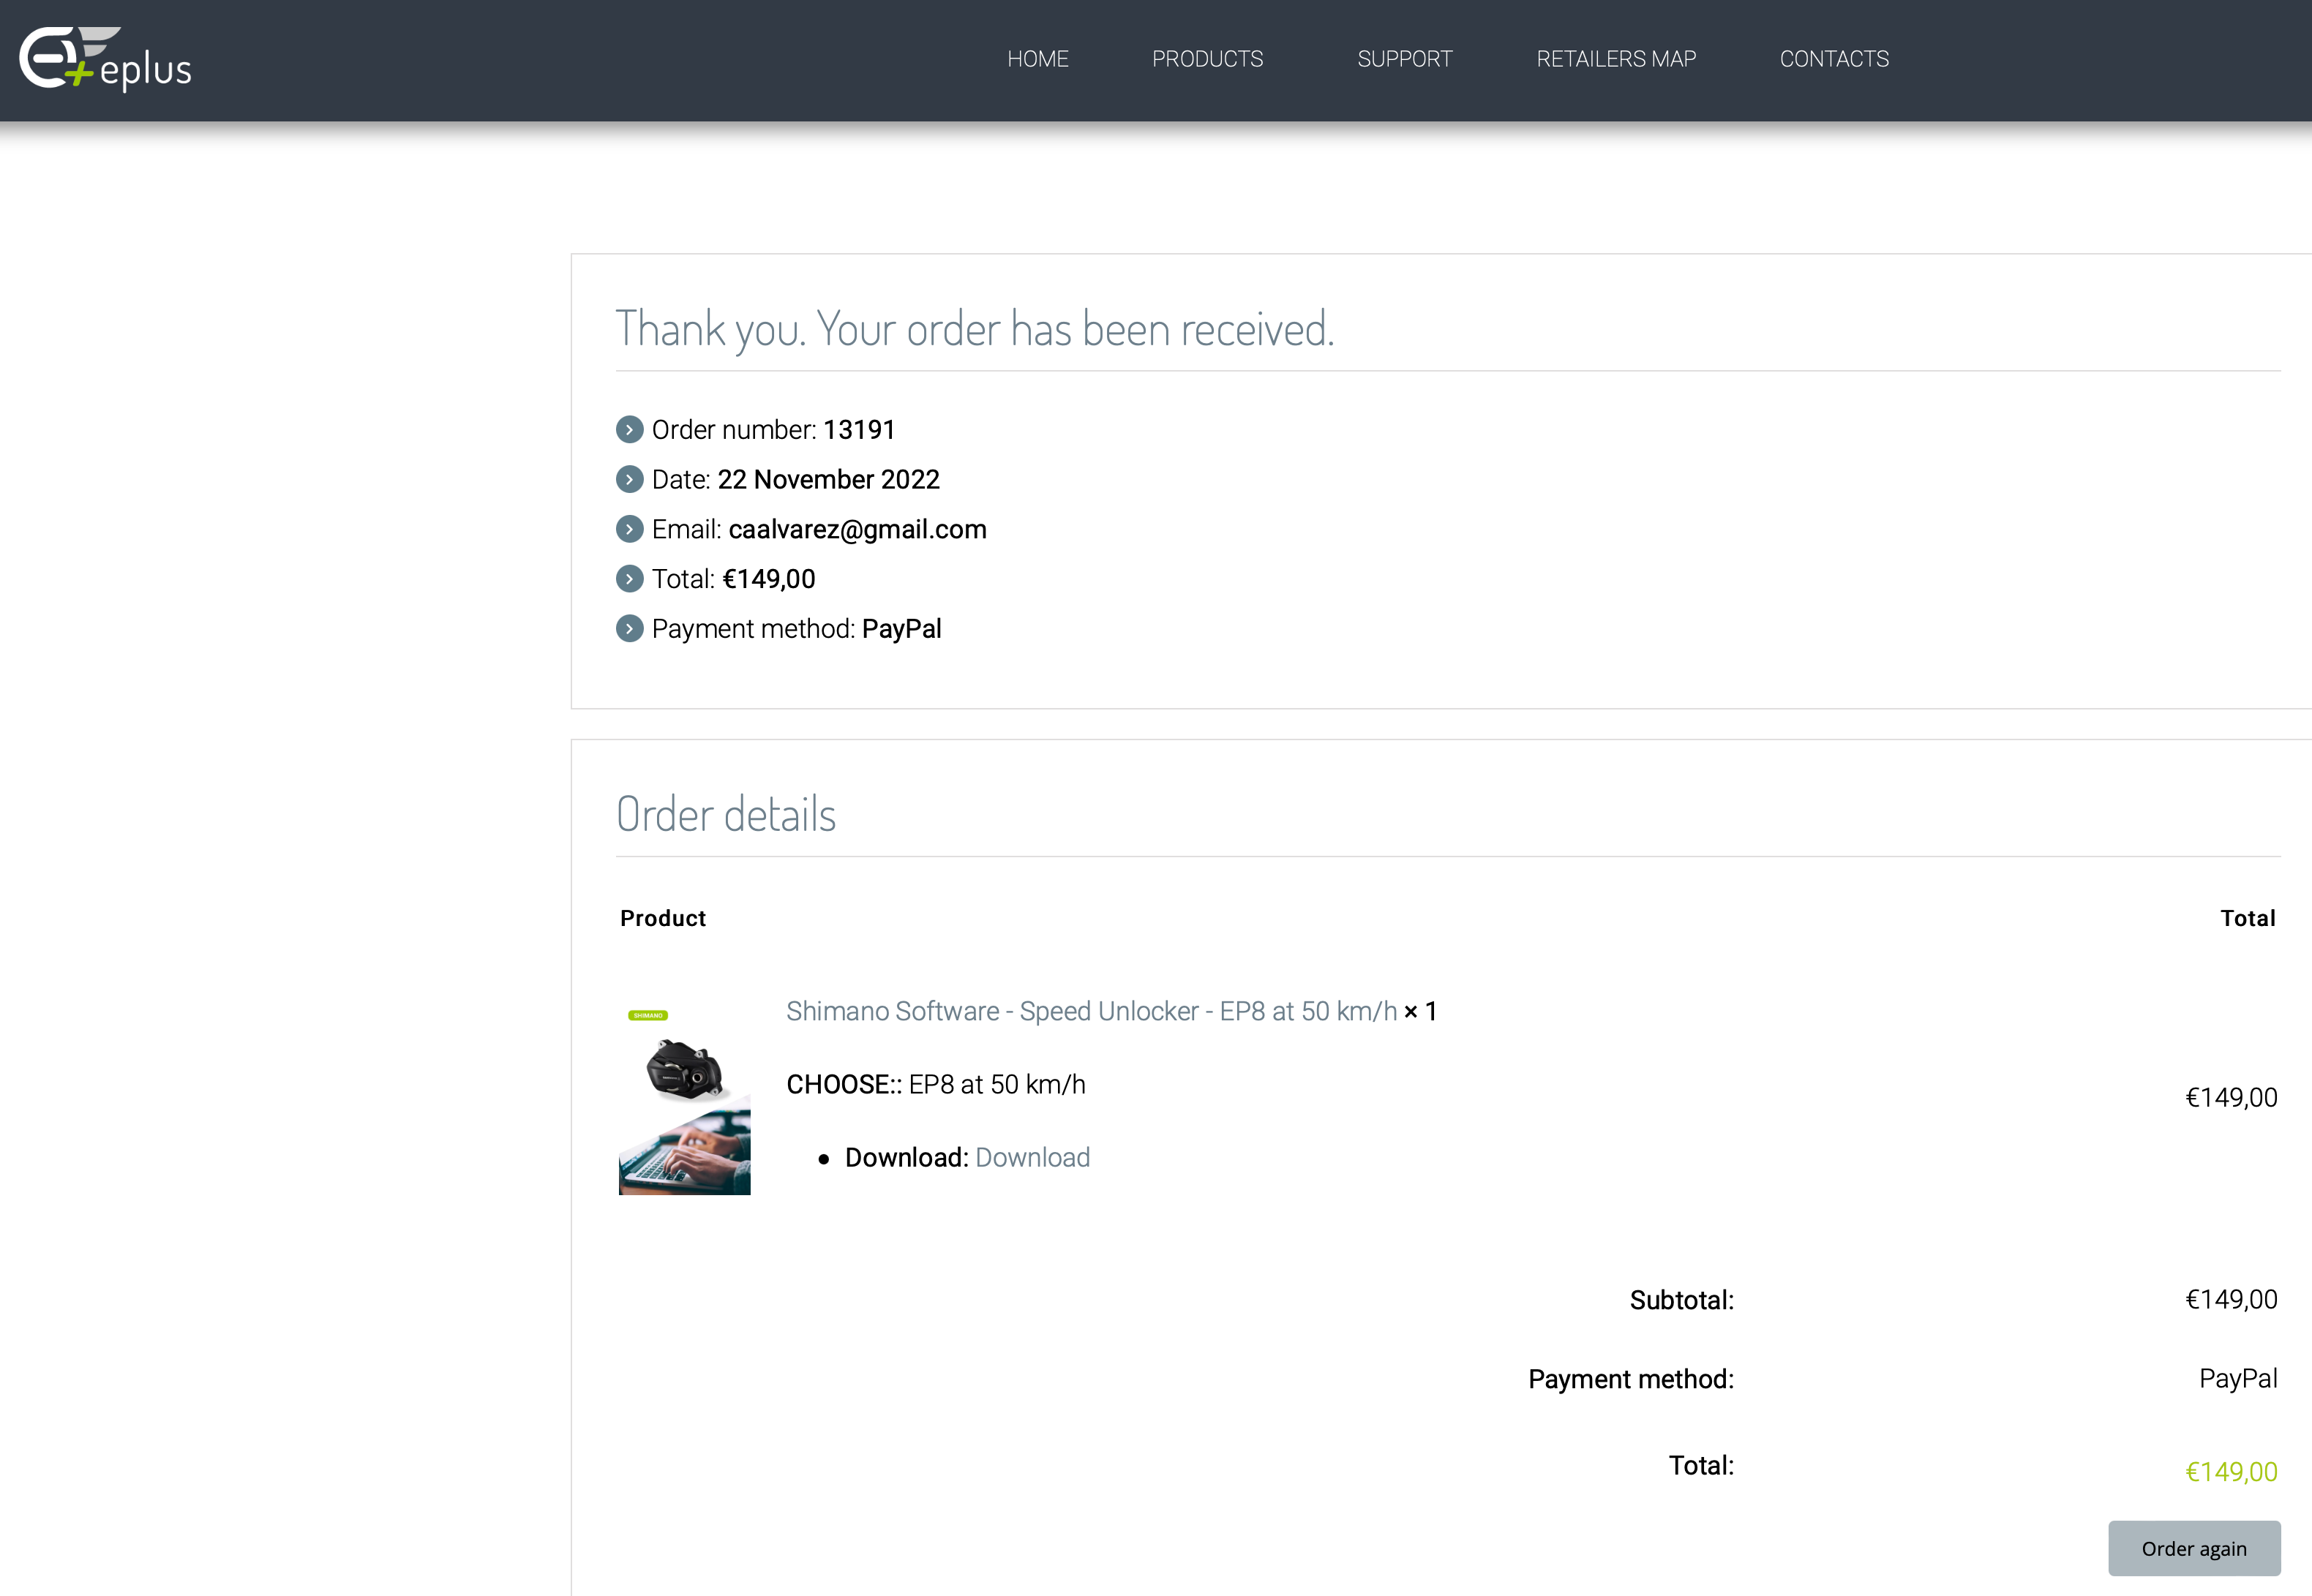Open the CONTACTS page

tap(1834, 59)
